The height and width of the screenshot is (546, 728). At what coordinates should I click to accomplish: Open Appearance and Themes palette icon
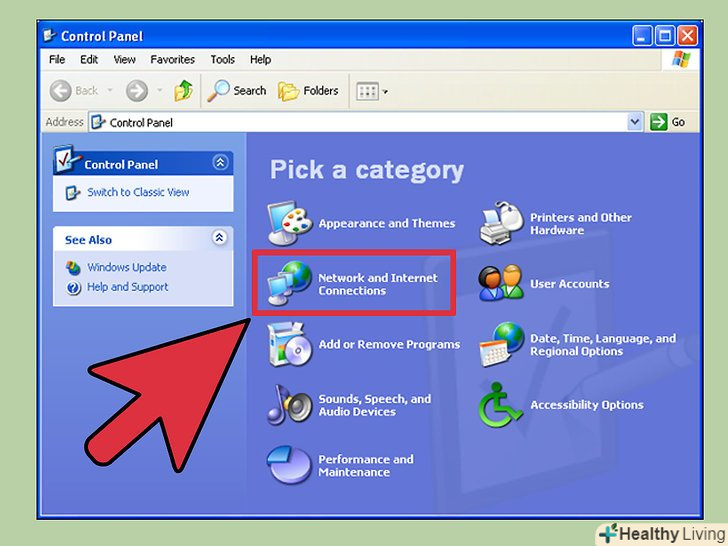coord(290,223)
